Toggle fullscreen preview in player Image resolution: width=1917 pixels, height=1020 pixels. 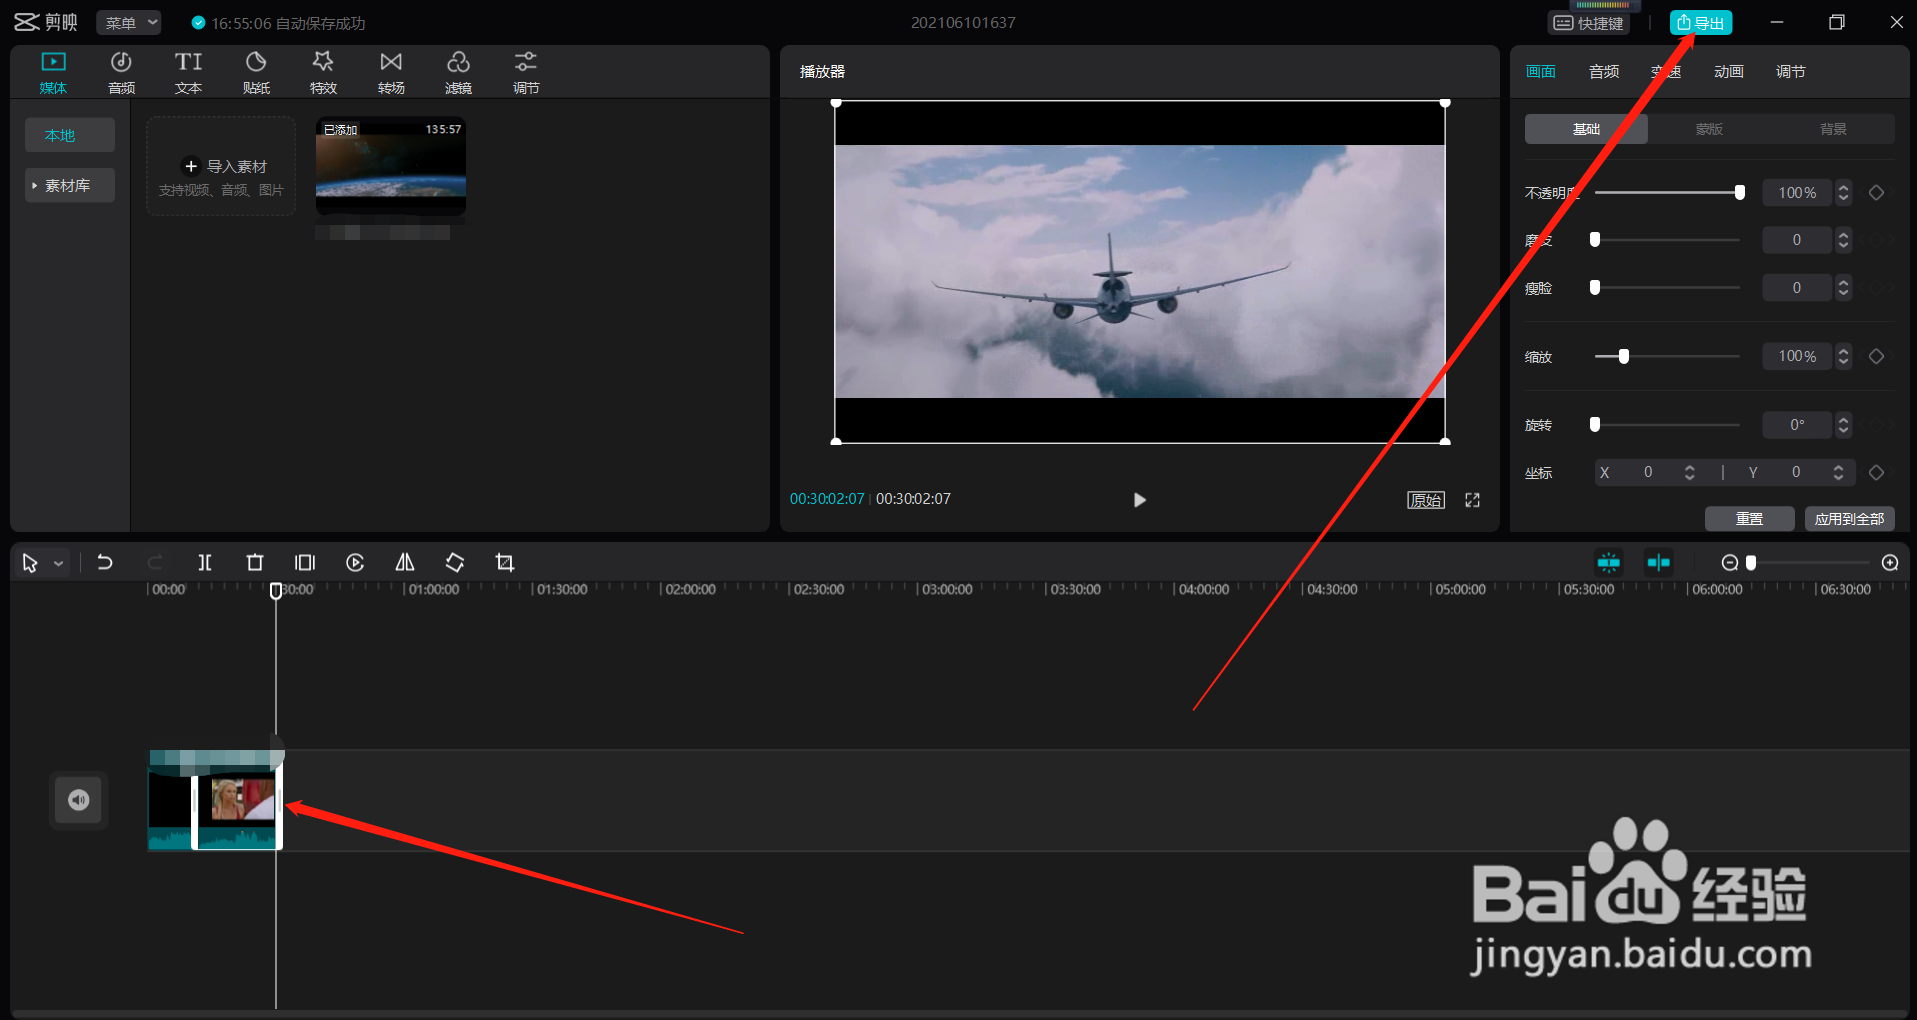(x=1473, y=500)
